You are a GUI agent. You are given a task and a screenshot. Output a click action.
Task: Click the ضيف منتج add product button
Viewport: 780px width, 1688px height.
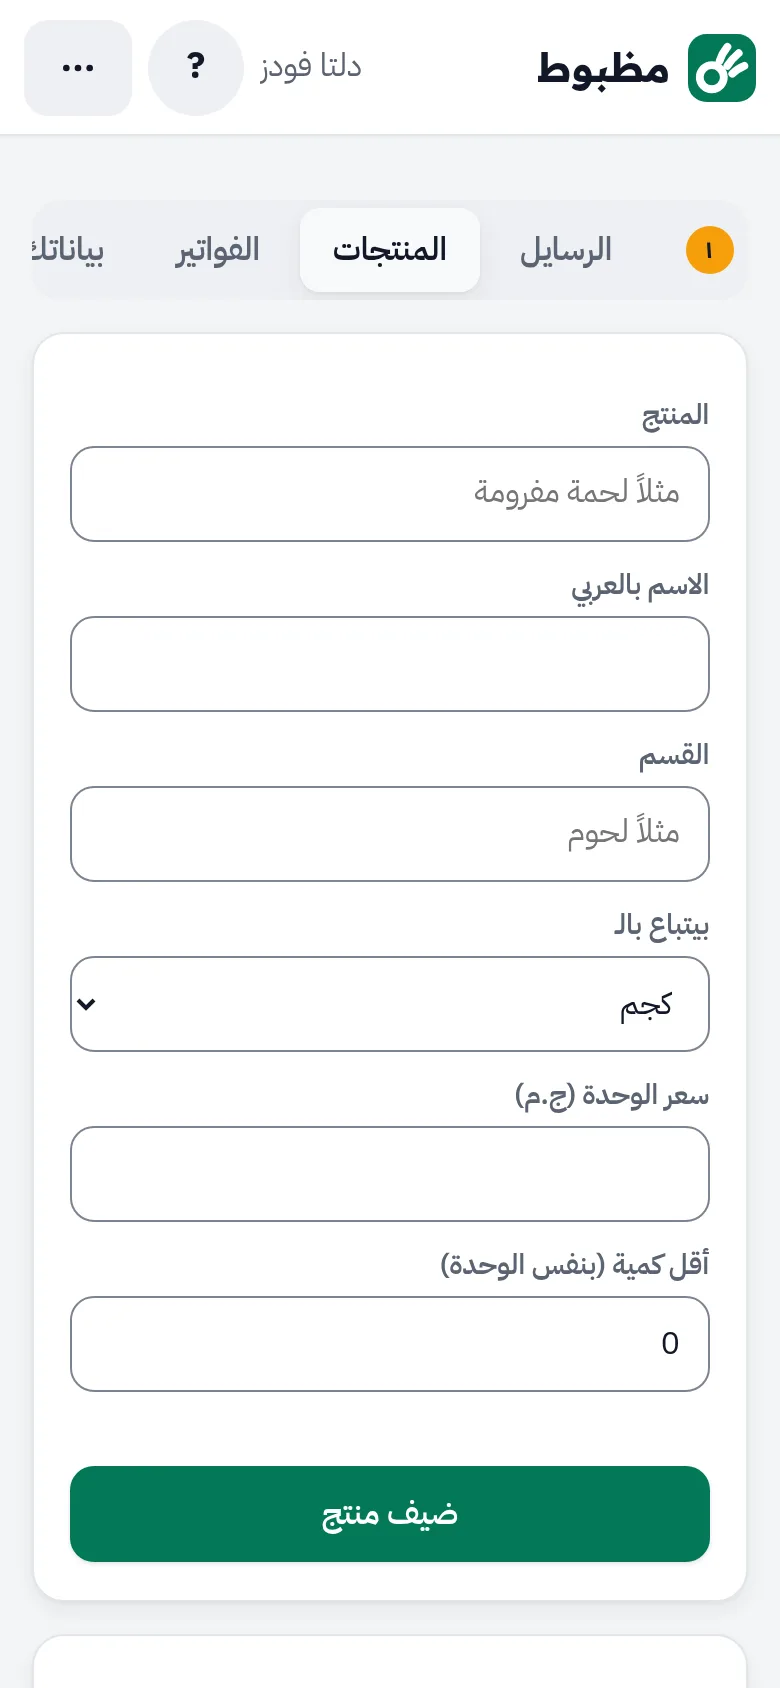click(390, 1514)
